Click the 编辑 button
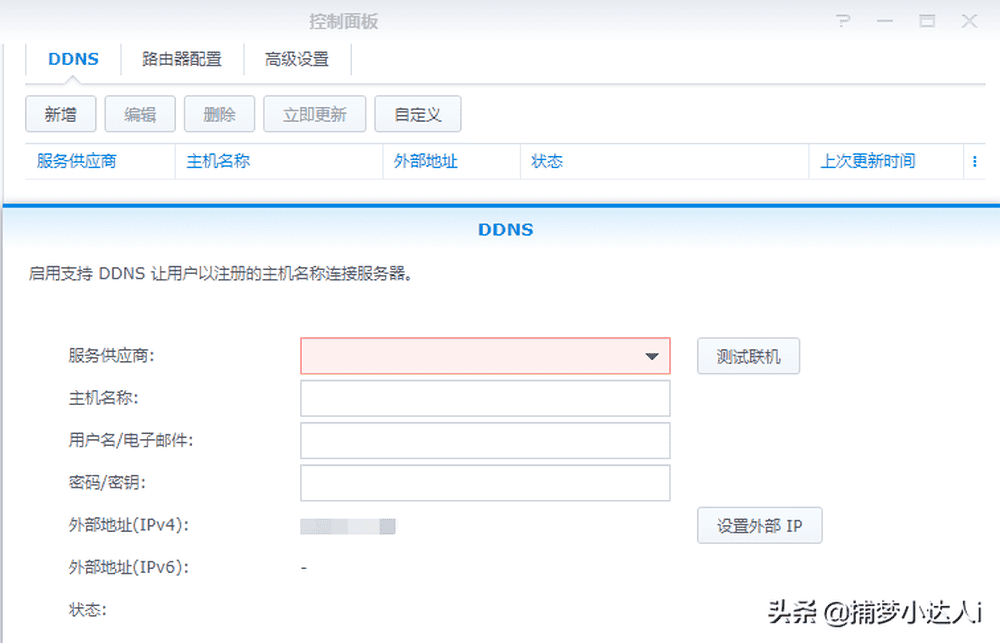The image size is (1000, 643). (x=139, y=113)
